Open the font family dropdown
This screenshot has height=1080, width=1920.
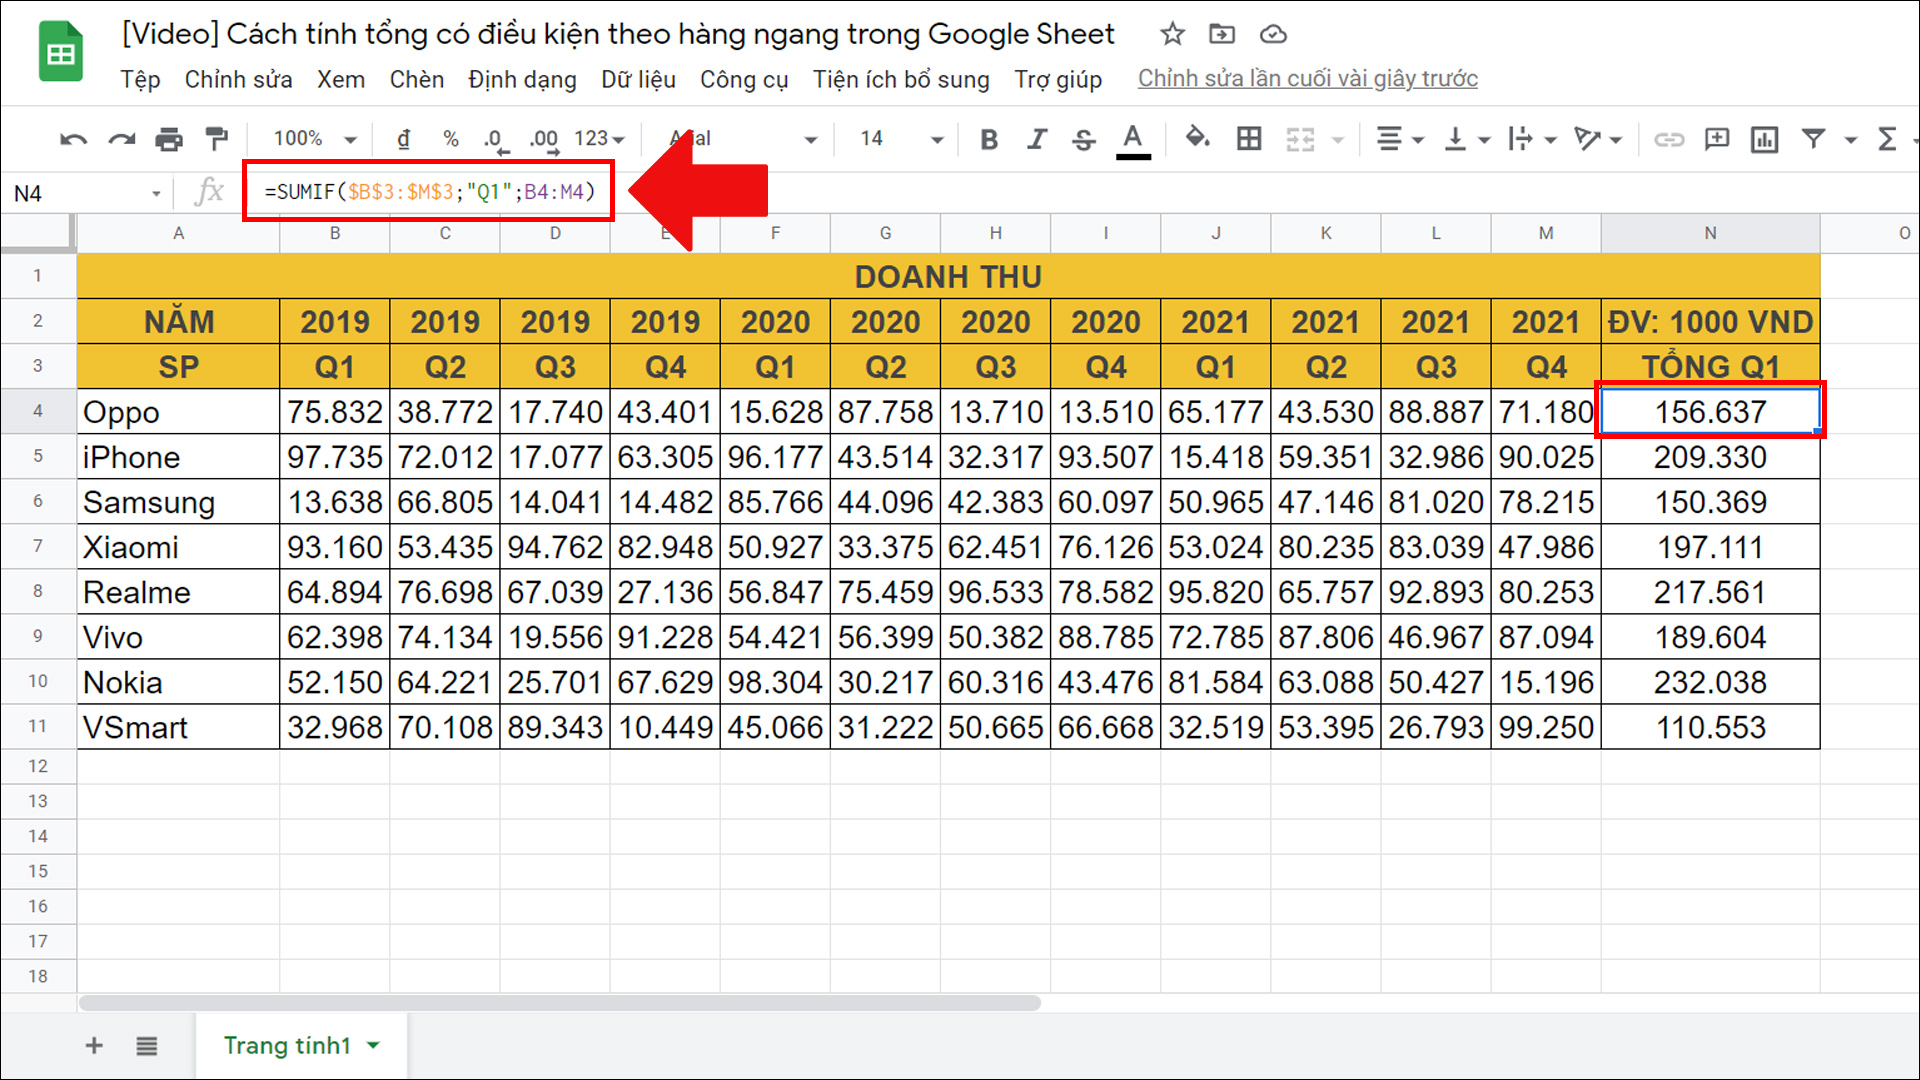(x=743, y=139)
